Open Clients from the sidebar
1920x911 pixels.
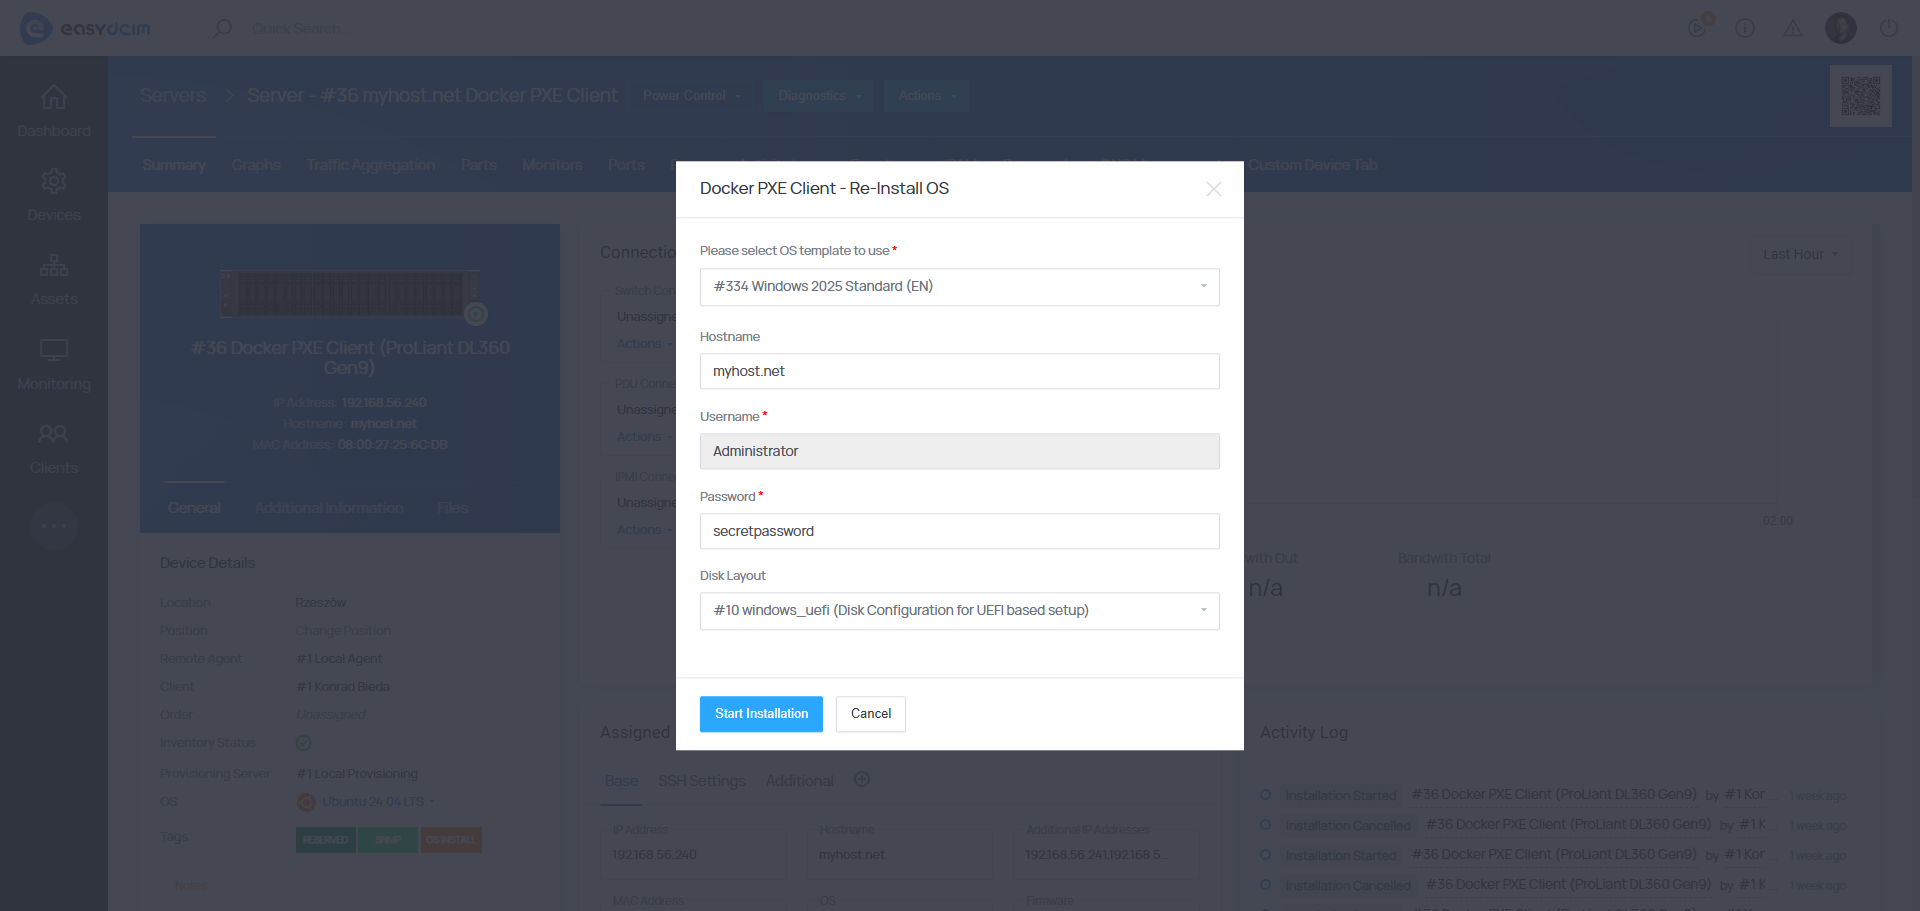pos(54,448)
